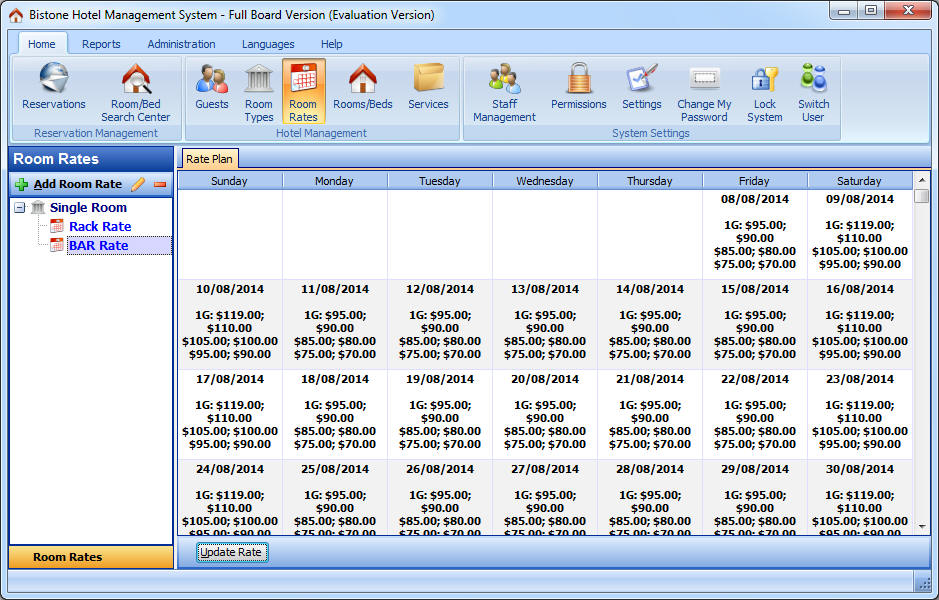The height and width of the screenshot is (600, 939).
Task: Open the Services manager
Action: tap(428, 90)
